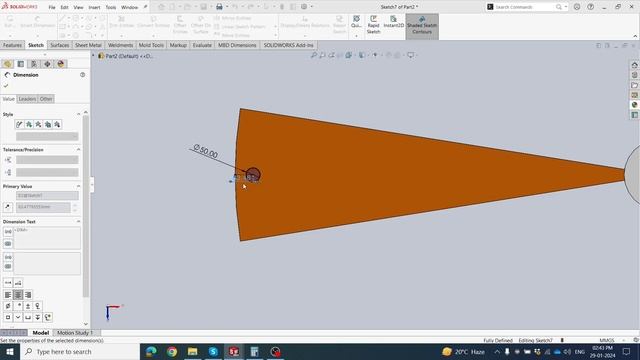The image size is (640, 360).
Task: Open Custom Properties in task pane
Action: click(634, 115)
